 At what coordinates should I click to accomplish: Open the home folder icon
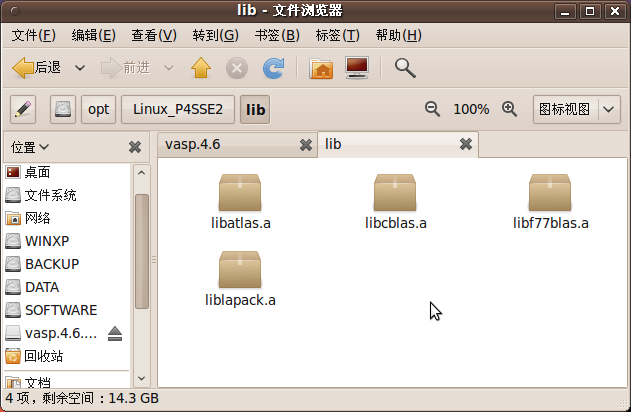[321, 68]
